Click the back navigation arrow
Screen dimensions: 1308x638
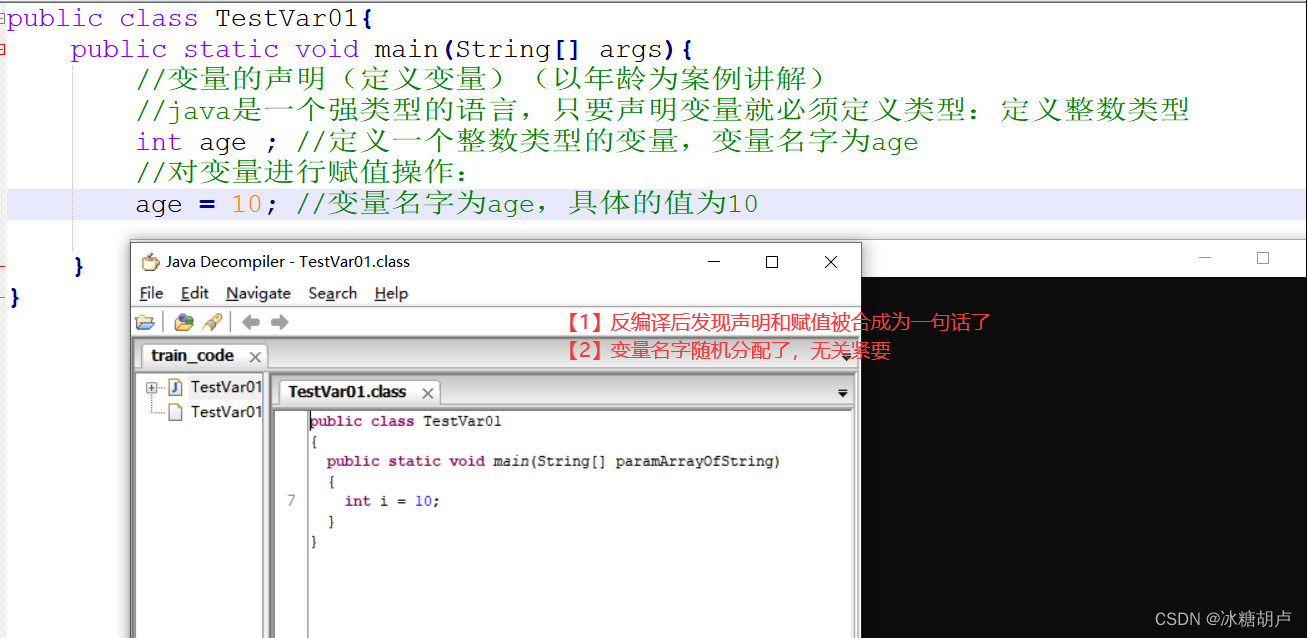coord(248,321)
